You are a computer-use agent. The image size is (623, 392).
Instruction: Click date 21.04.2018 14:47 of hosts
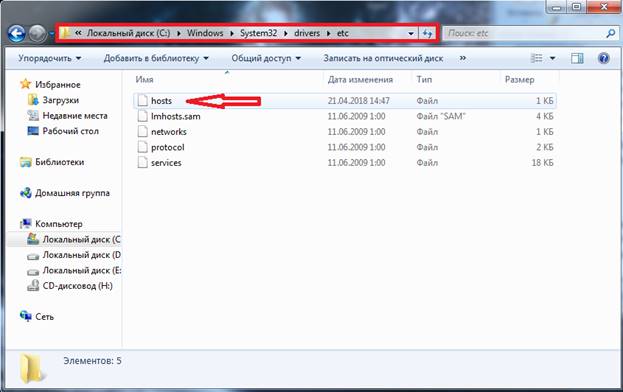[x=358, y=101]
